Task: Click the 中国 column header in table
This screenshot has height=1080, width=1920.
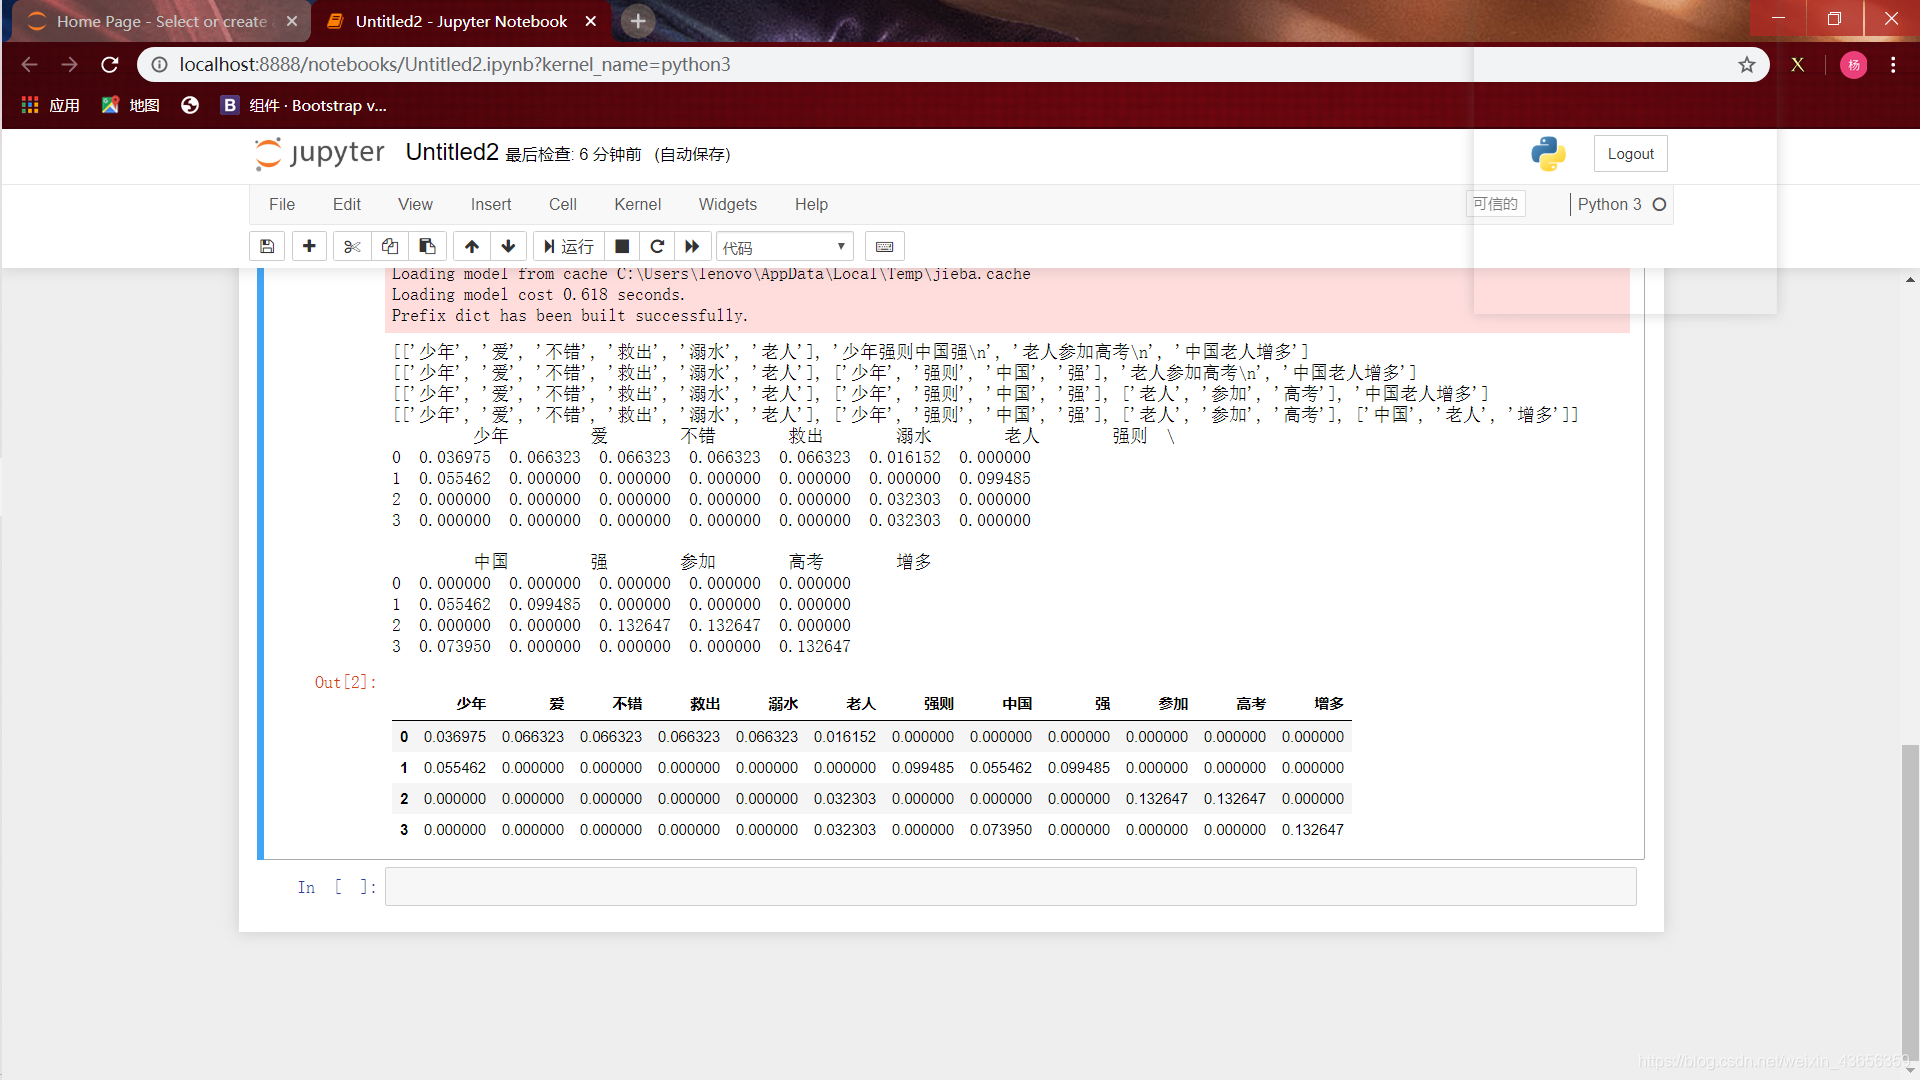Action: coord(1017,704)
